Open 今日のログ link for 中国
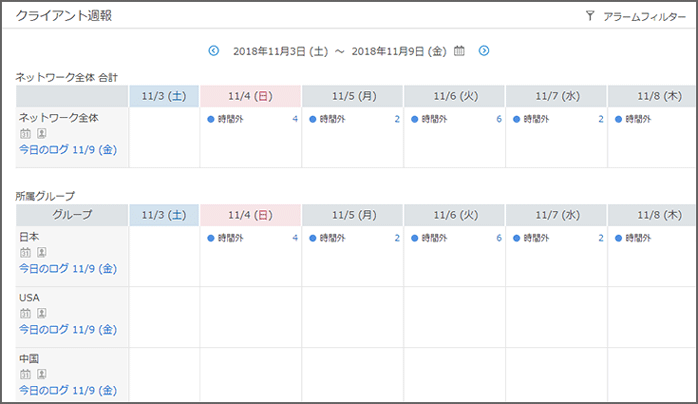The width and height of the screenshot is (698, 404). click(x=68, y=390)
